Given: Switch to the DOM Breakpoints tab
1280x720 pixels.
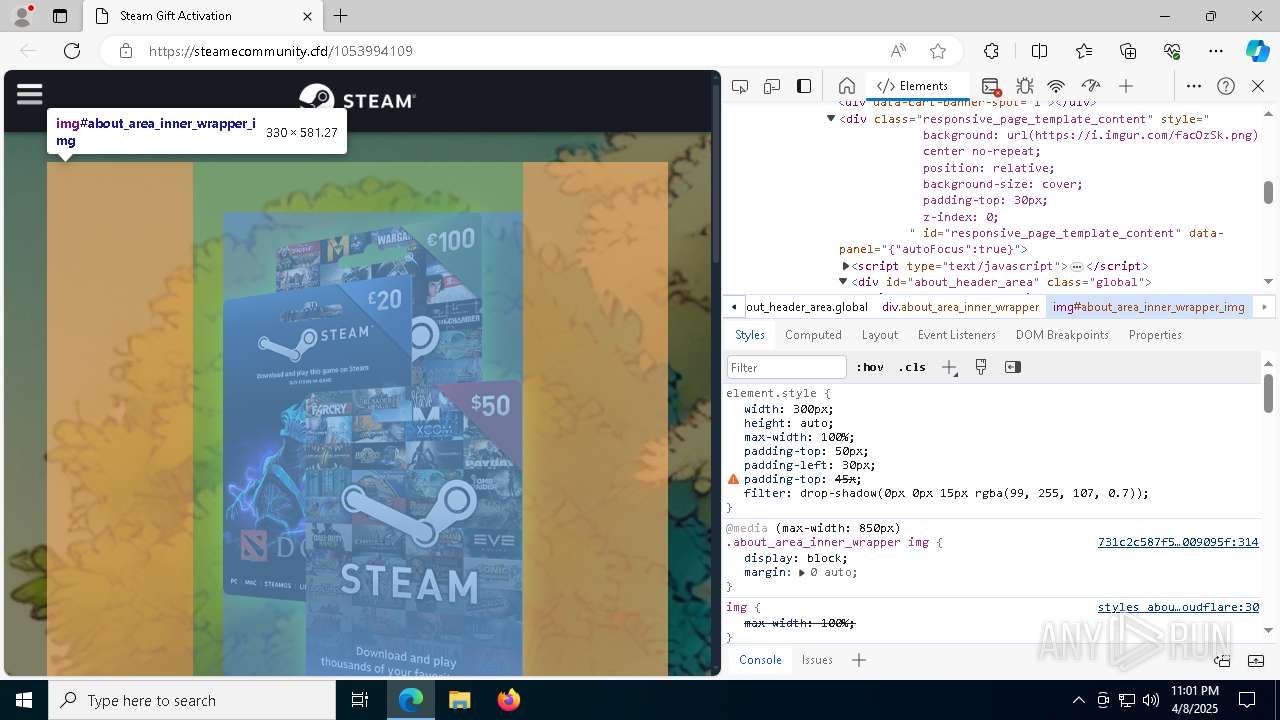Looking at the screenshot, I should [x=1062, y=335].
